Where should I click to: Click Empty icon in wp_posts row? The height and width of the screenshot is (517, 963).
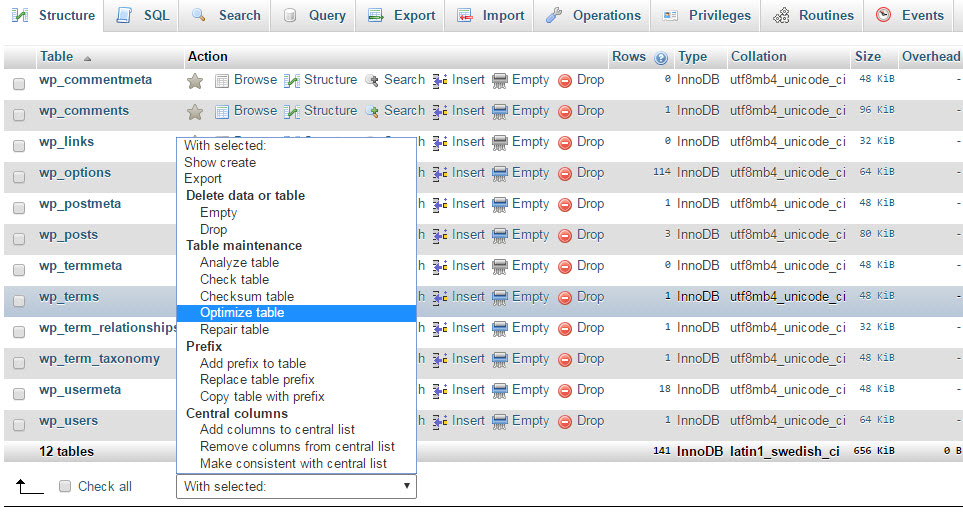[500, 235]
